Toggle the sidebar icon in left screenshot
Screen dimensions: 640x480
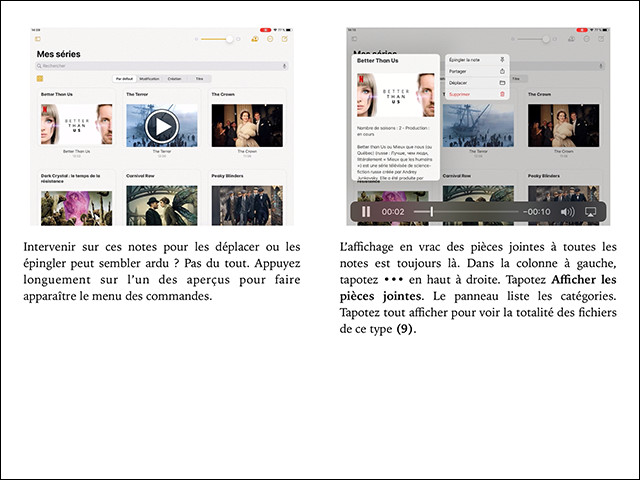coord(36,39)
